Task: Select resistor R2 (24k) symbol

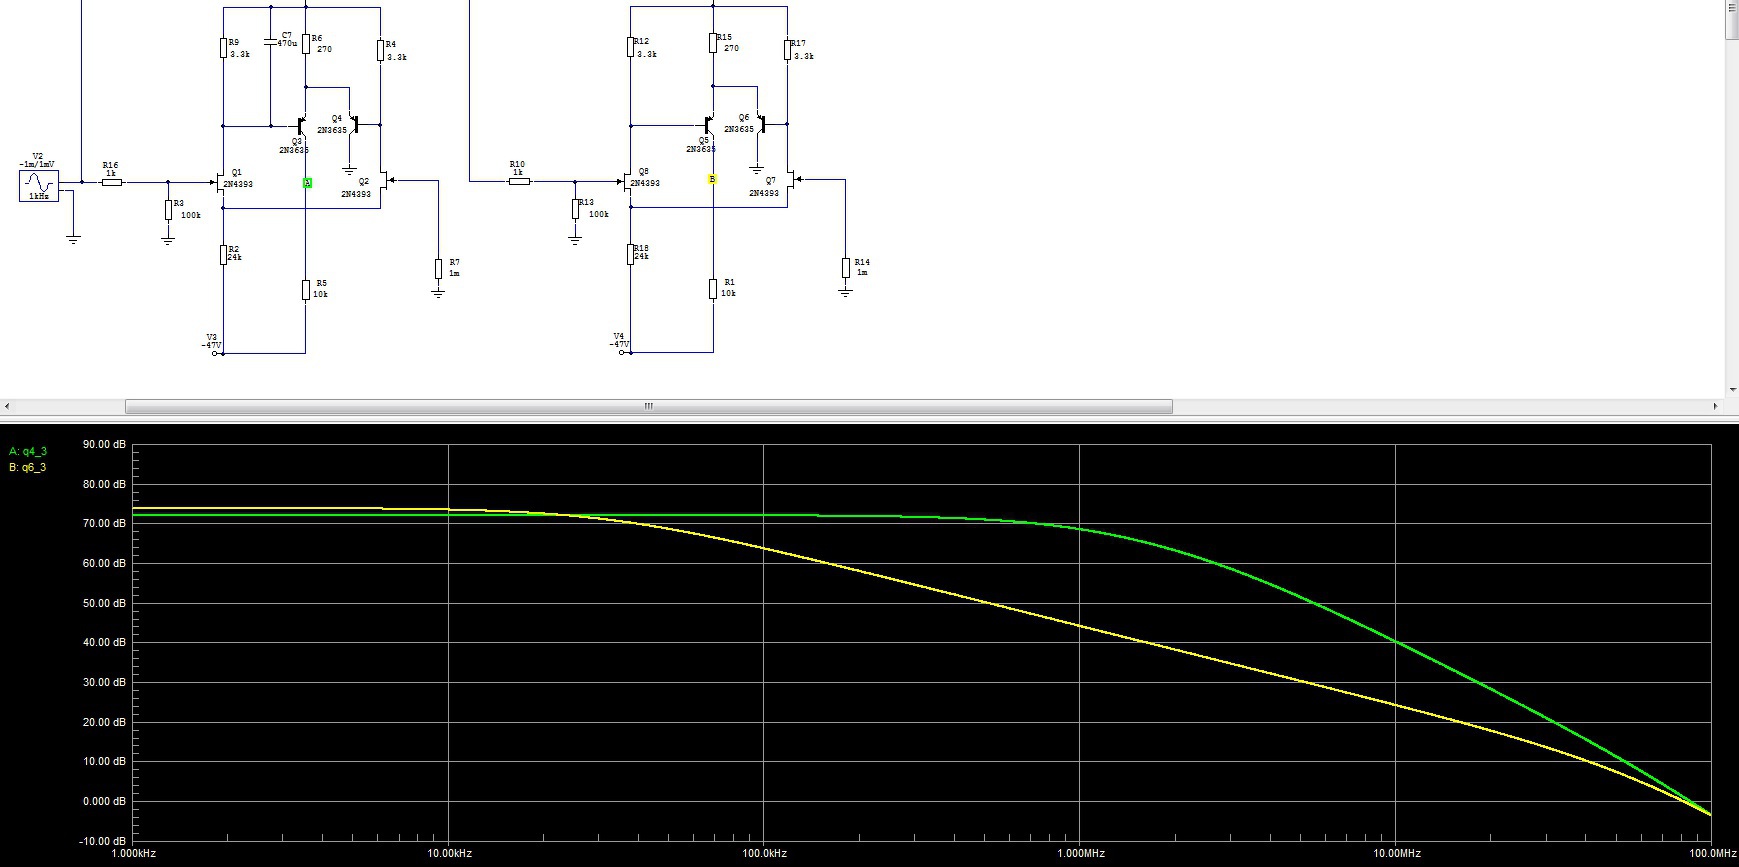Action: coord(224,255)
